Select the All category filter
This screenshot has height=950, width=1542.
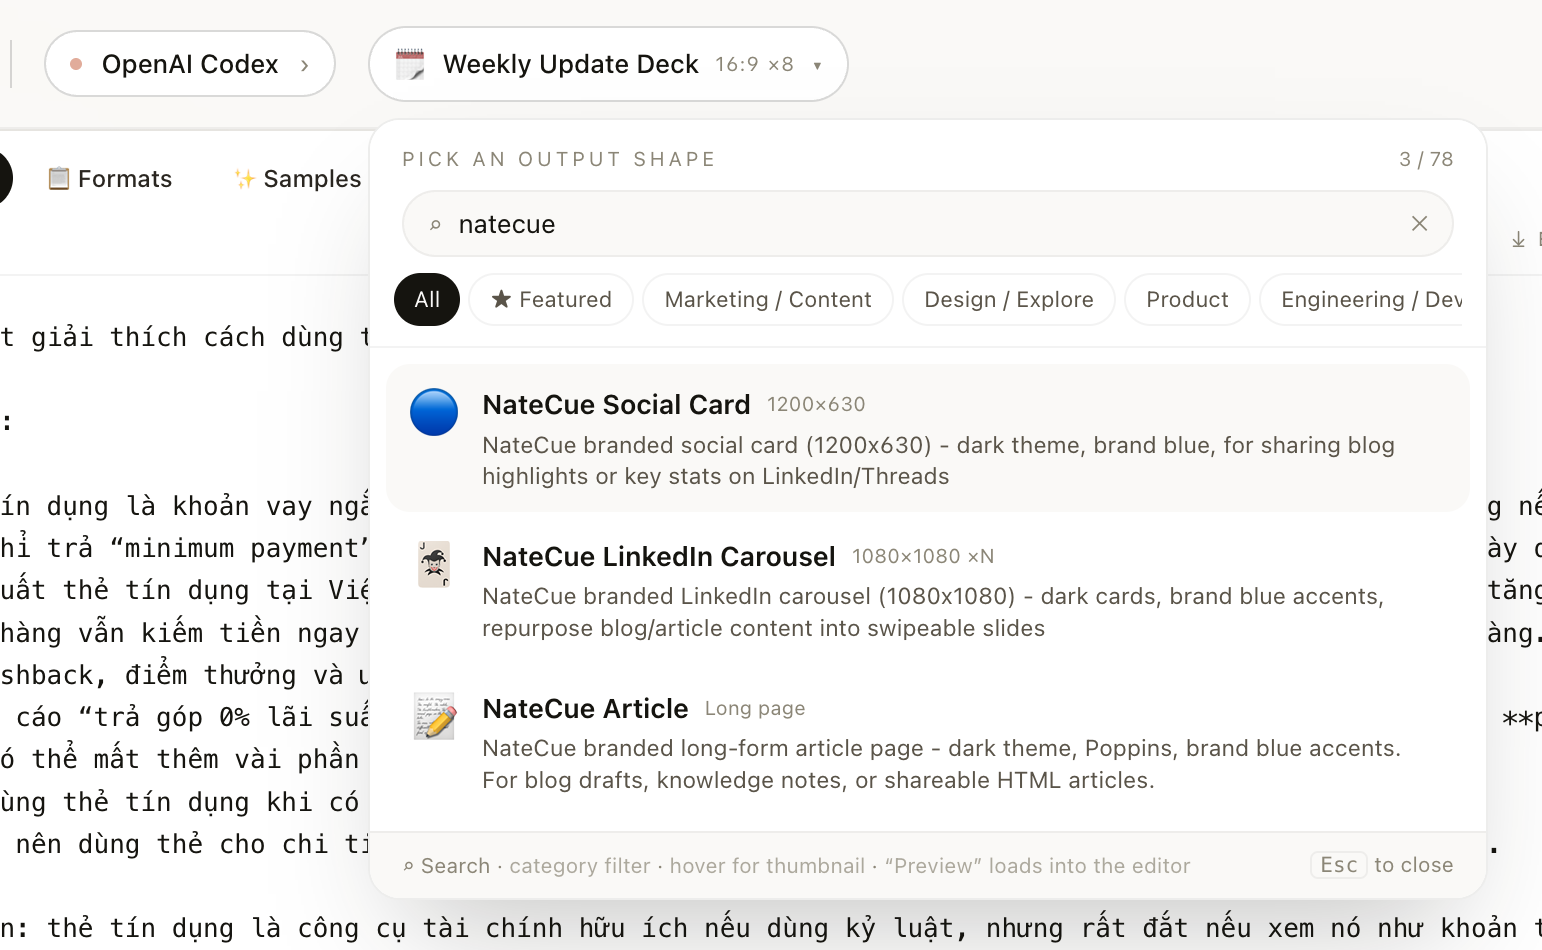tap(427, 299)
